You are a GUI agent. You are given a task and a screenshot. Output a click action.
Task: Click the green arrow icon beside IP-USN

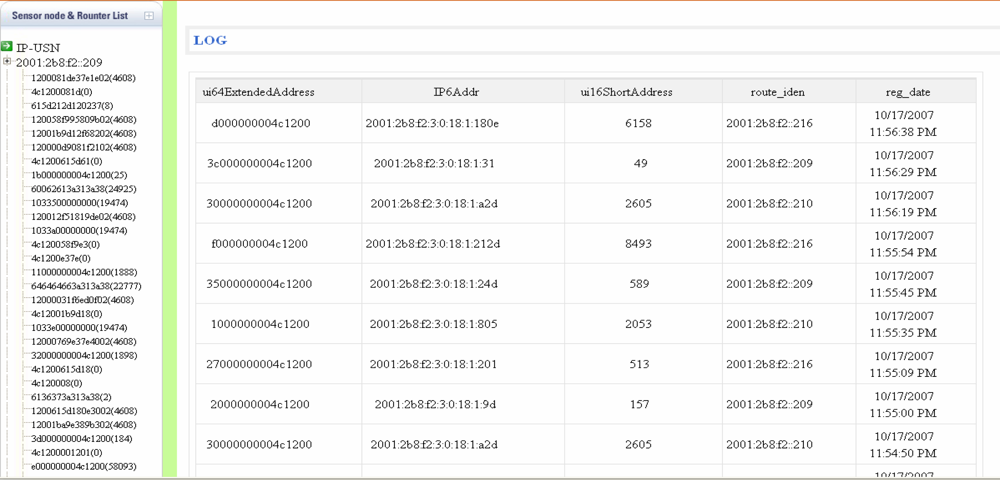tap(7, 47)
